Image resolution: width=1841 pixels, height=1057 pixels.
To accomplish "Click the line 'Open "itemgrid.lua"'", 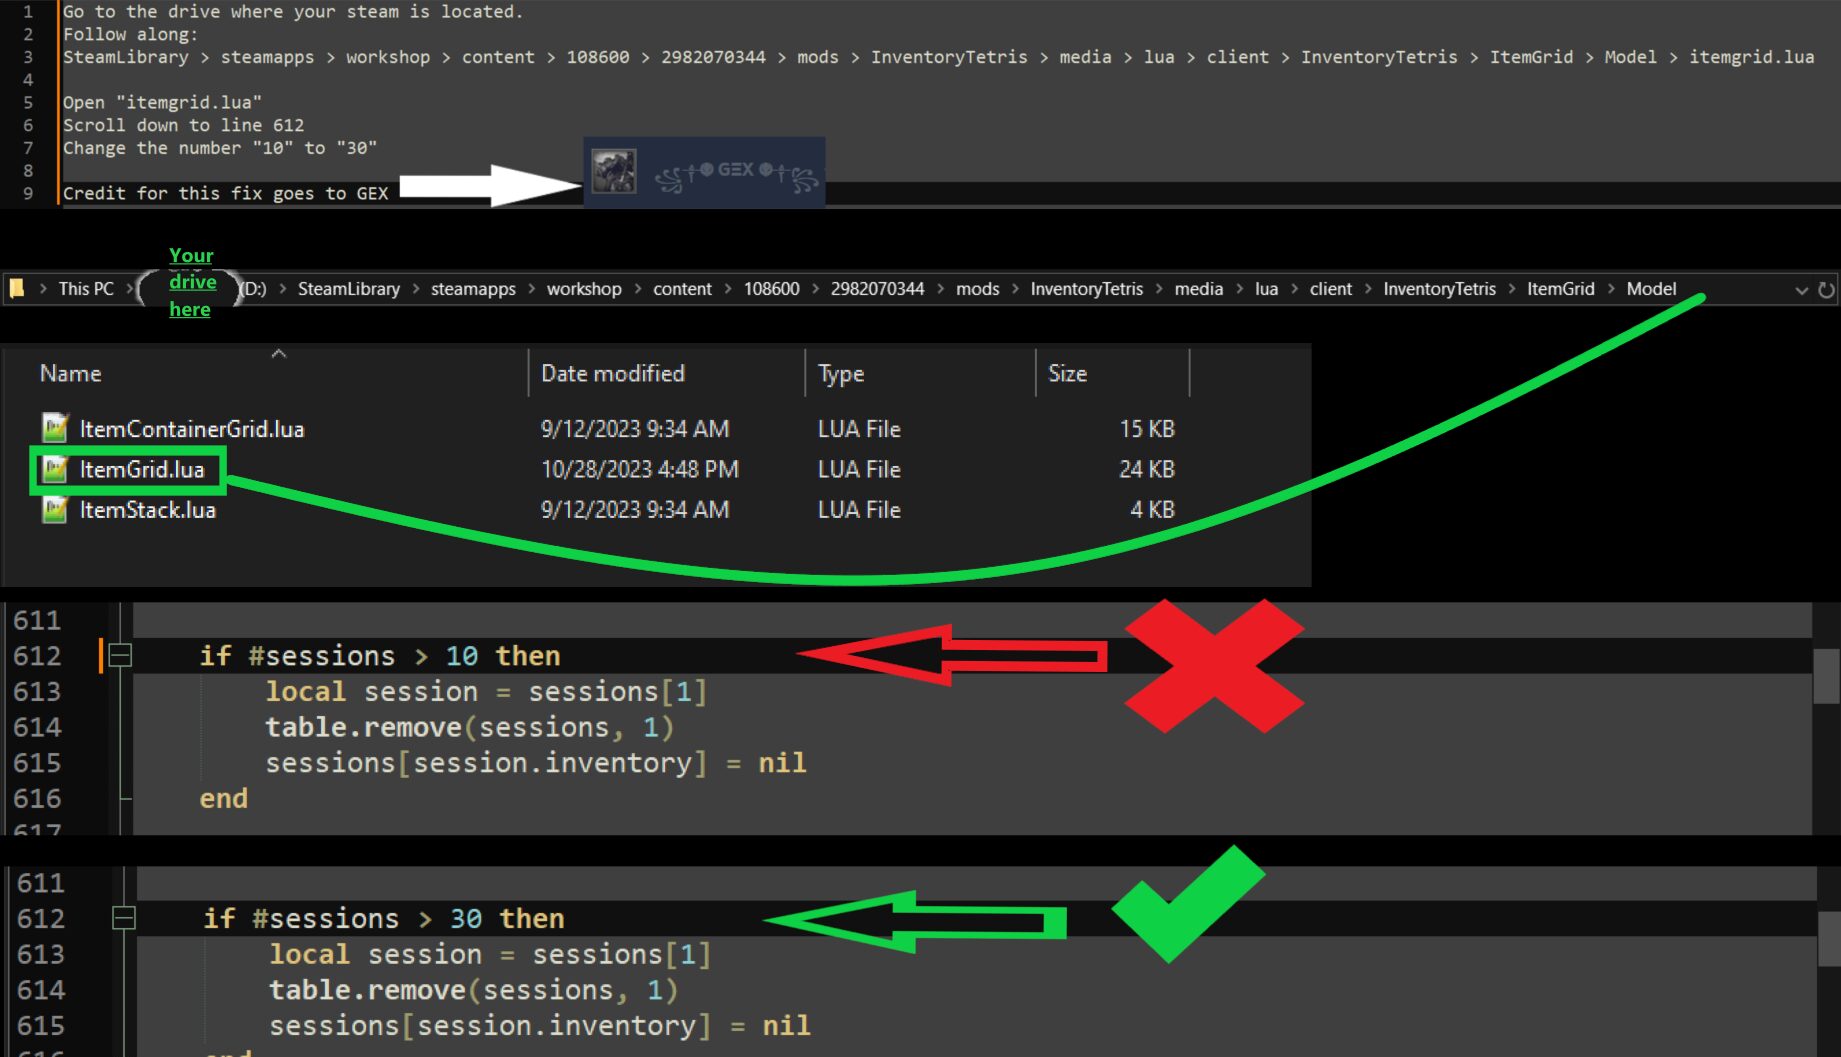I will [162, 102].
